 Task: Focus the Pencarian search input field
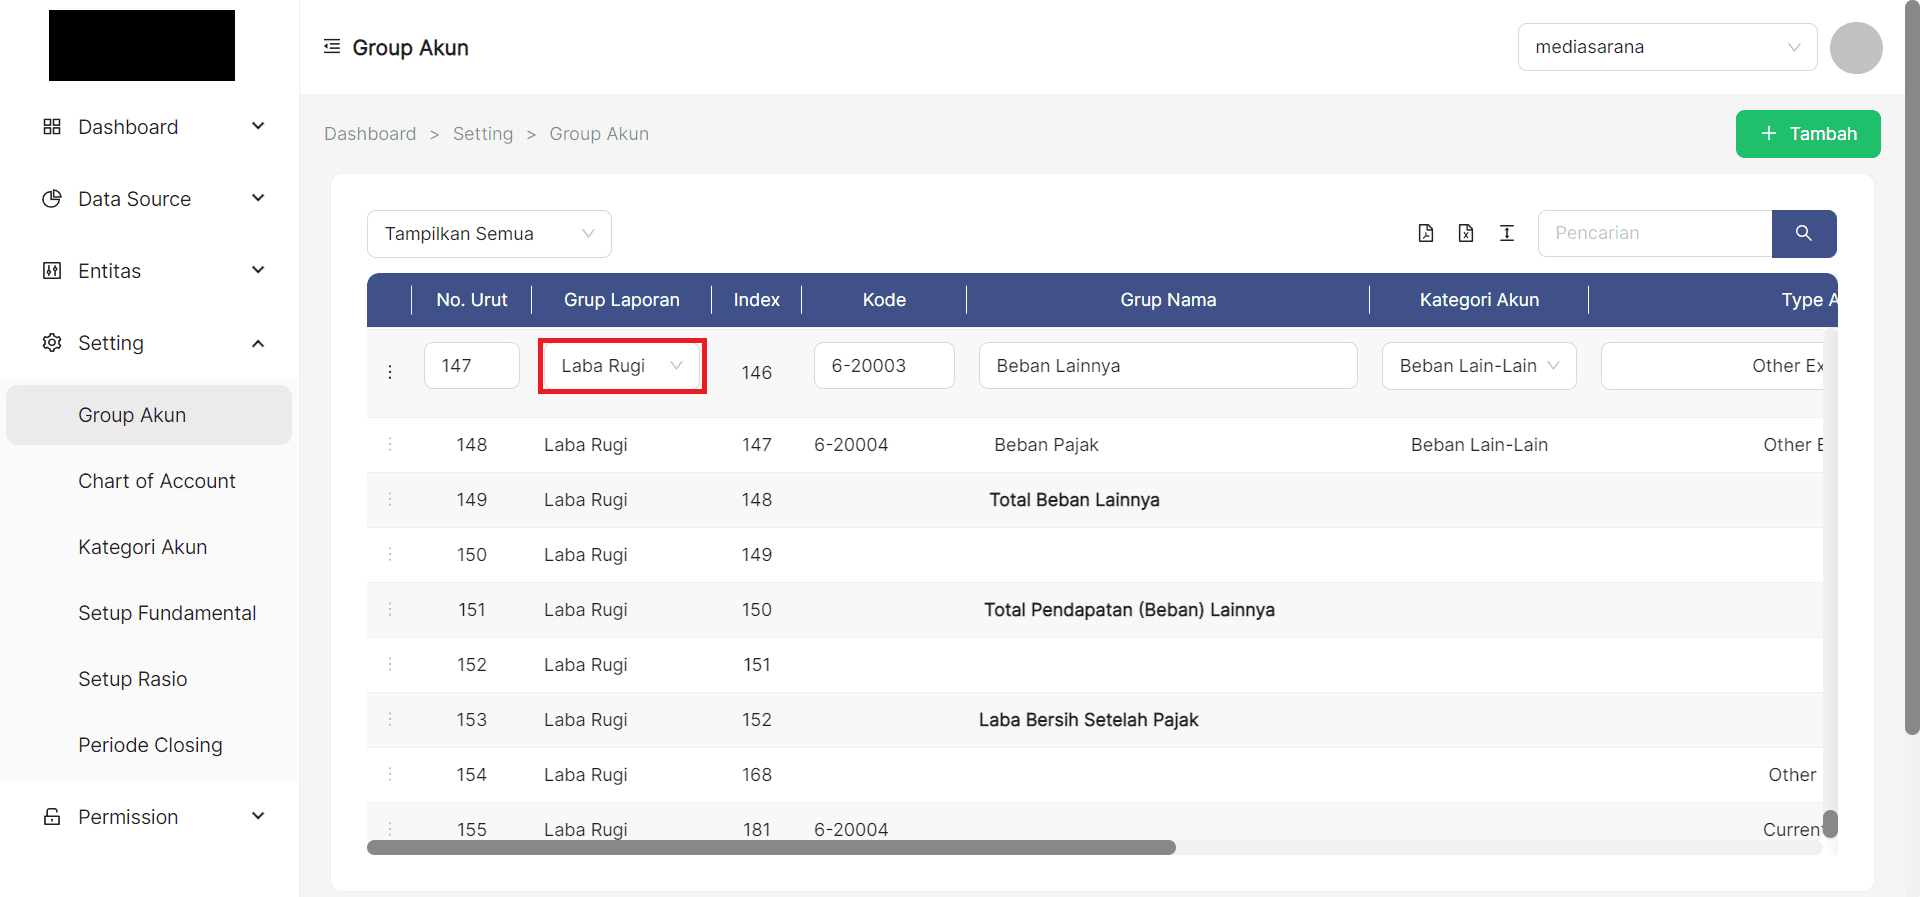point(1655,233)
